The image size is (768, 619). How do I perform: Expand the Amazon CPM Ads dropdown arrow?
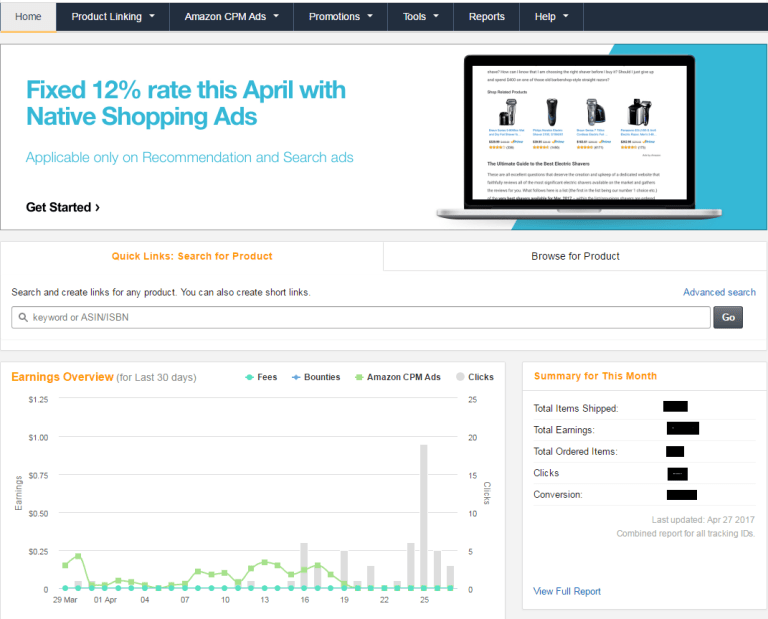(x=276, y=16)
